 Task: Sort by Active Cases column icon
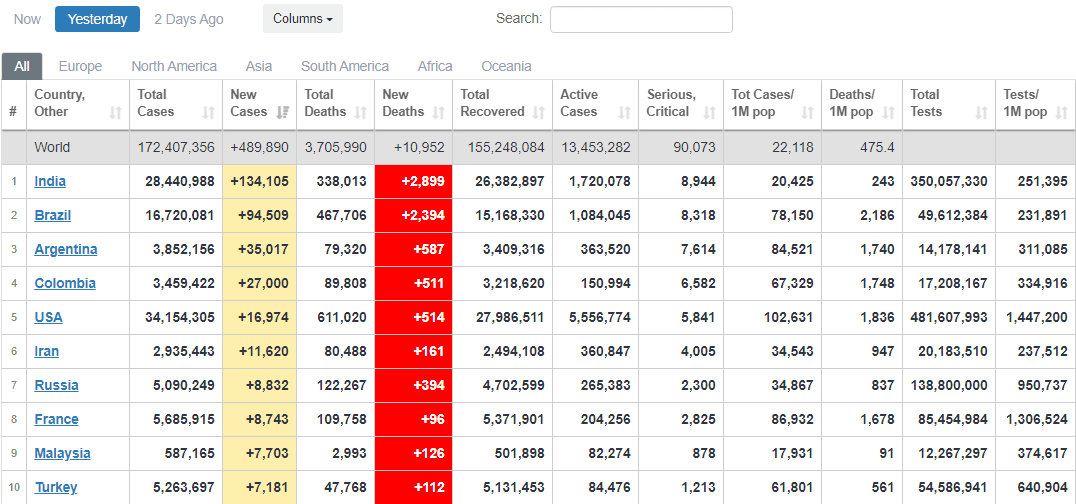click(625, 112)
